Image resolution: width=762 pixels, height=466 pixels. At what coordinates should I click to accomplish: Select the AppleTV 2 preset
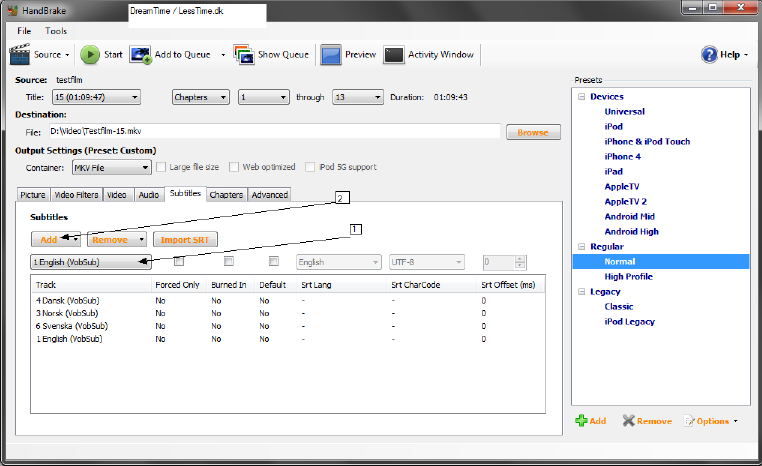625,202
